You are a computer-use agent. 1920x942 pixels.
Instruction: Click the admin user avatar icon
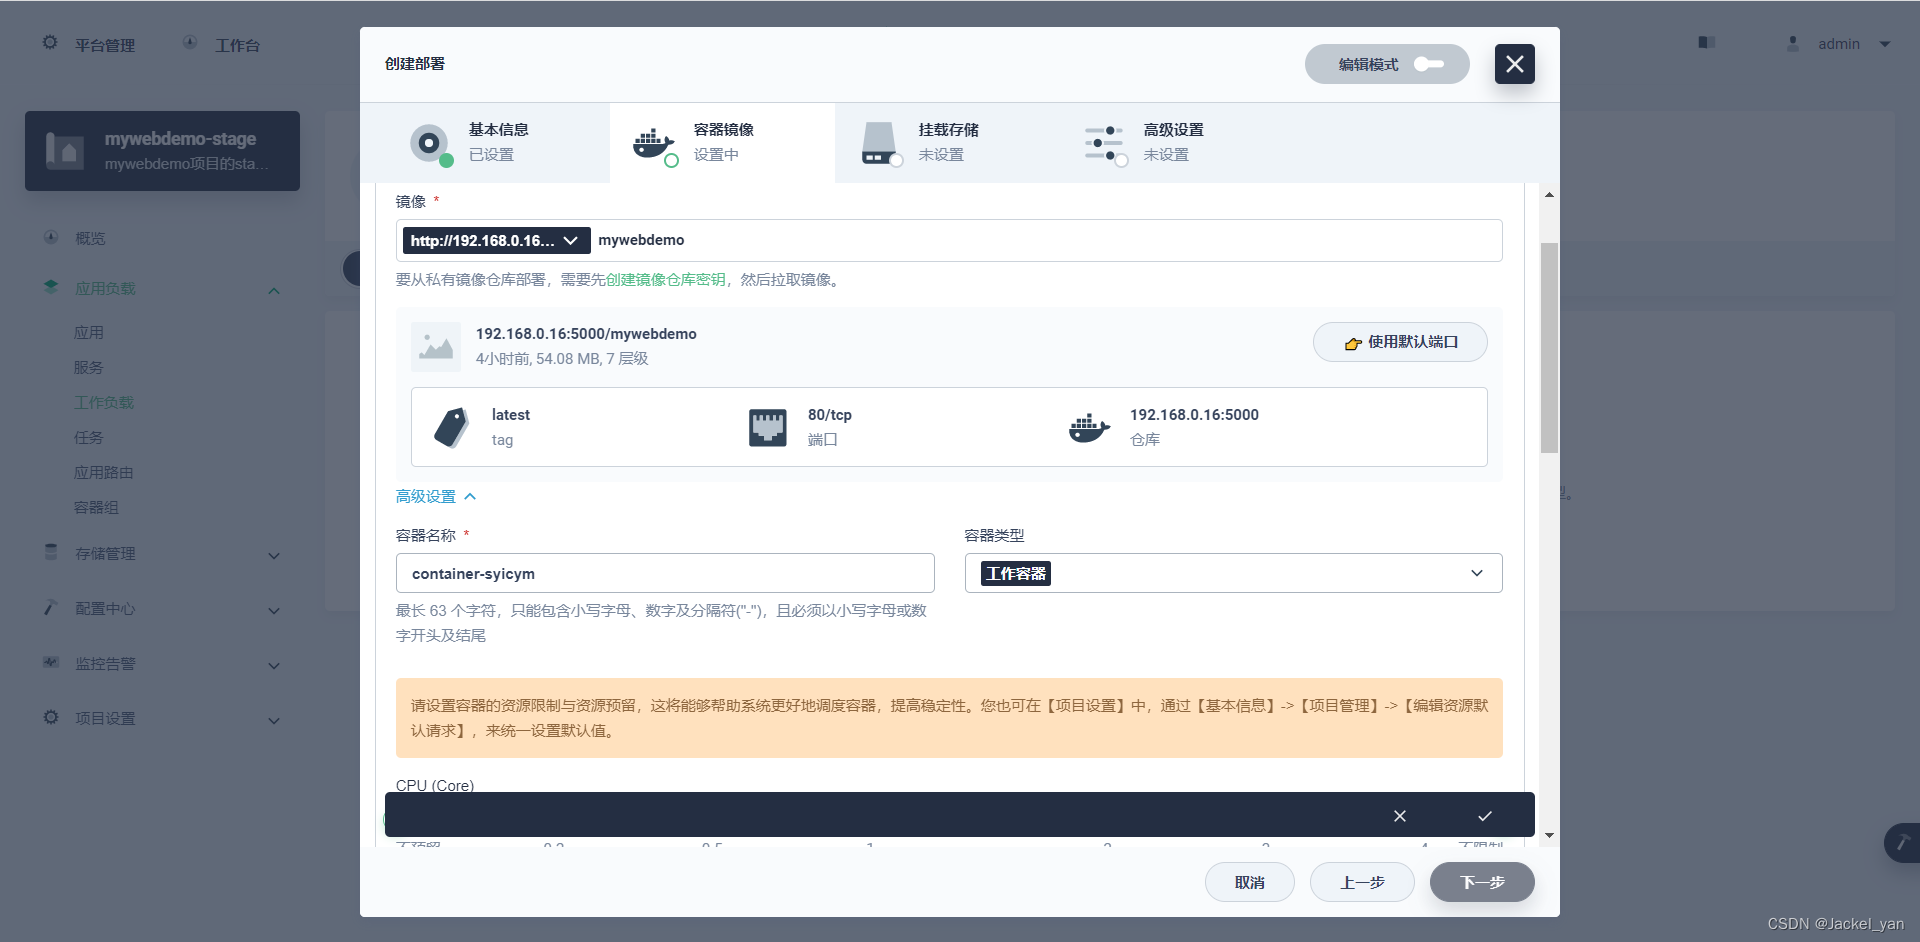[x=1793, y=44]
